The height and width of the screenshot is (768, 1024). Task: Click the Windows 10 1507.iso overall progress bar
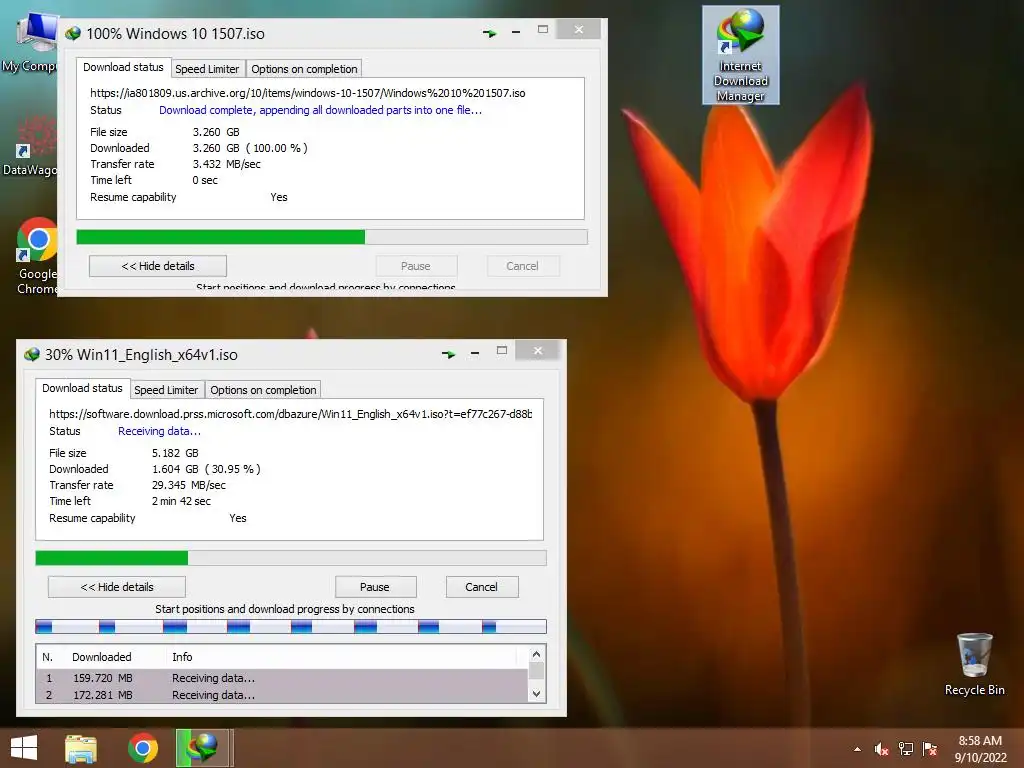[x=332, y=237]
